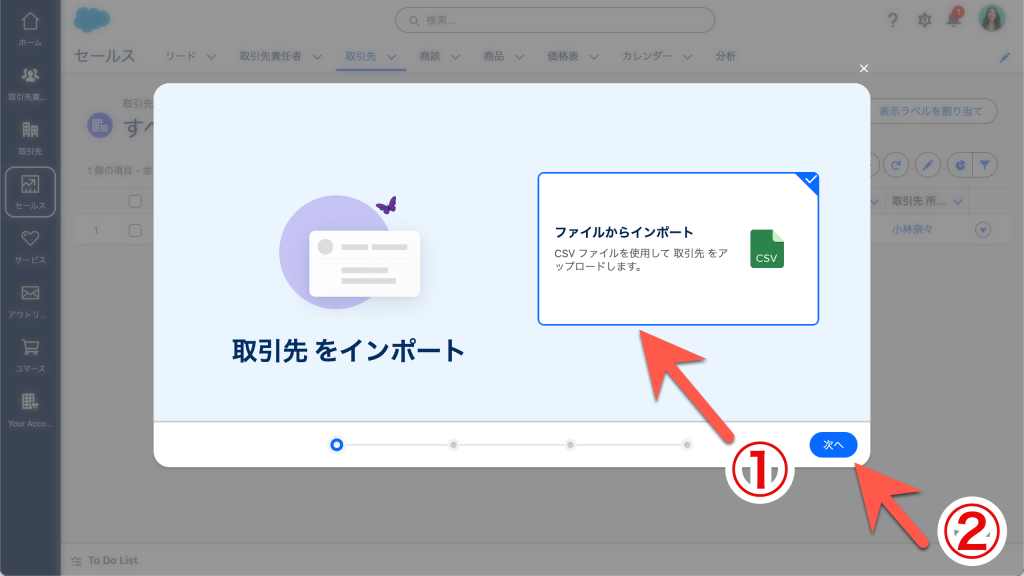
Task: Switch to the 取引先 tab
Action: [x=360, y=56]
